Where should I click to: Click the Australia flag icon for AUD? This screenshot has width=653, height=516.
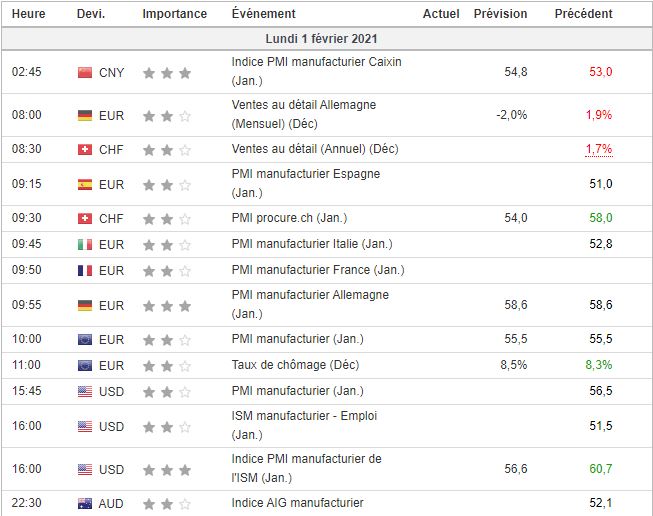pyautogui.click(x=85, y=504)
